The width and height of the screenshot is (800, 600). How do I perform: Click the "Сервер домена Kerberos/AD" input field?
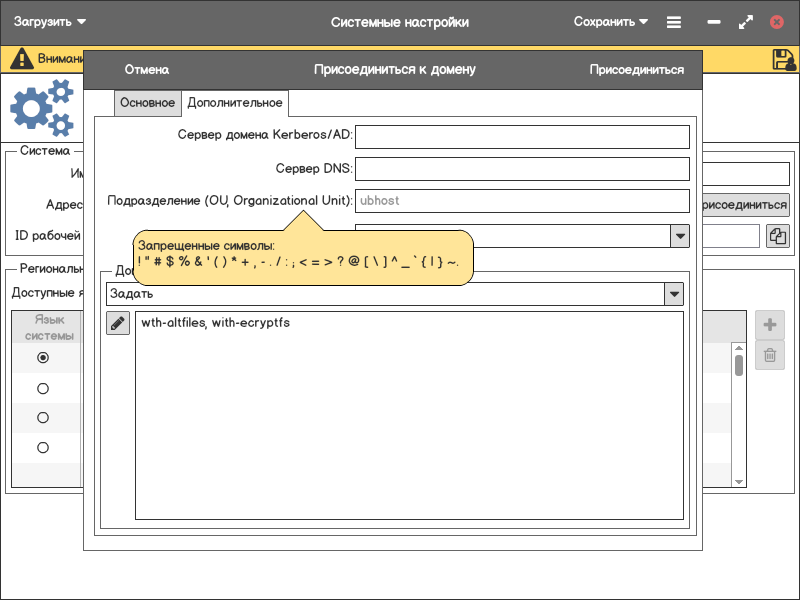pos(522,136)
